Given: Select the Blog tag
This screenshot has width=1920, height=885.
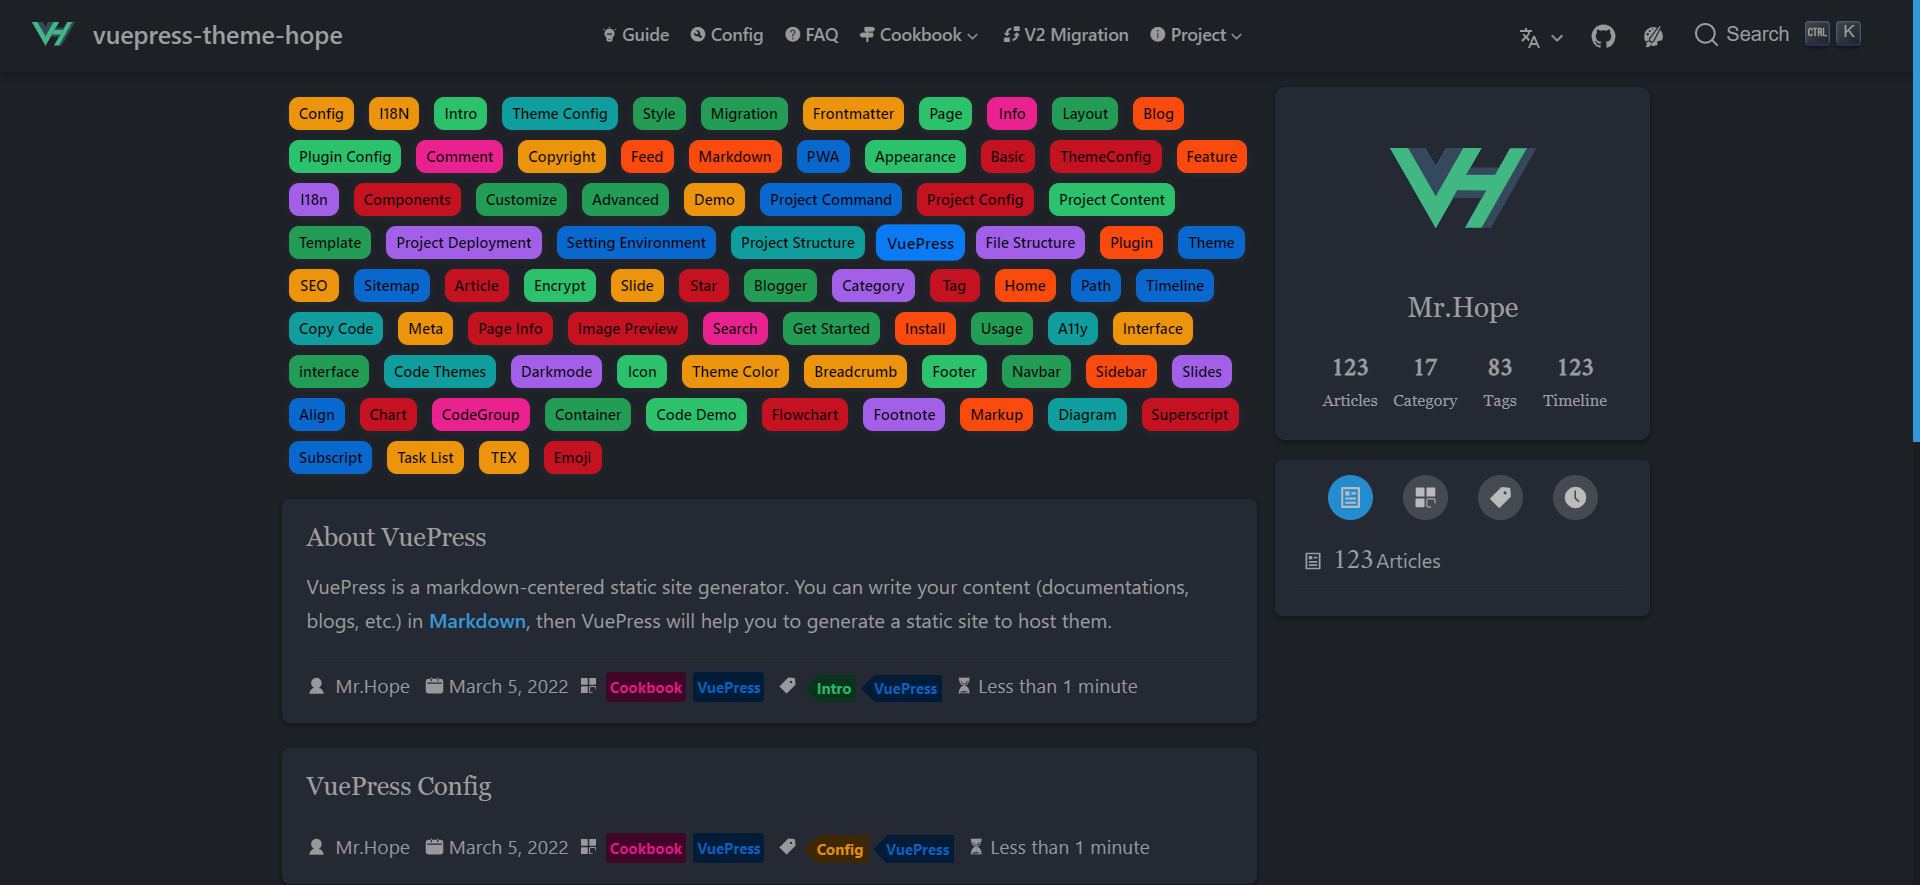Looking at the screenshot, I should coord(1158,114).
